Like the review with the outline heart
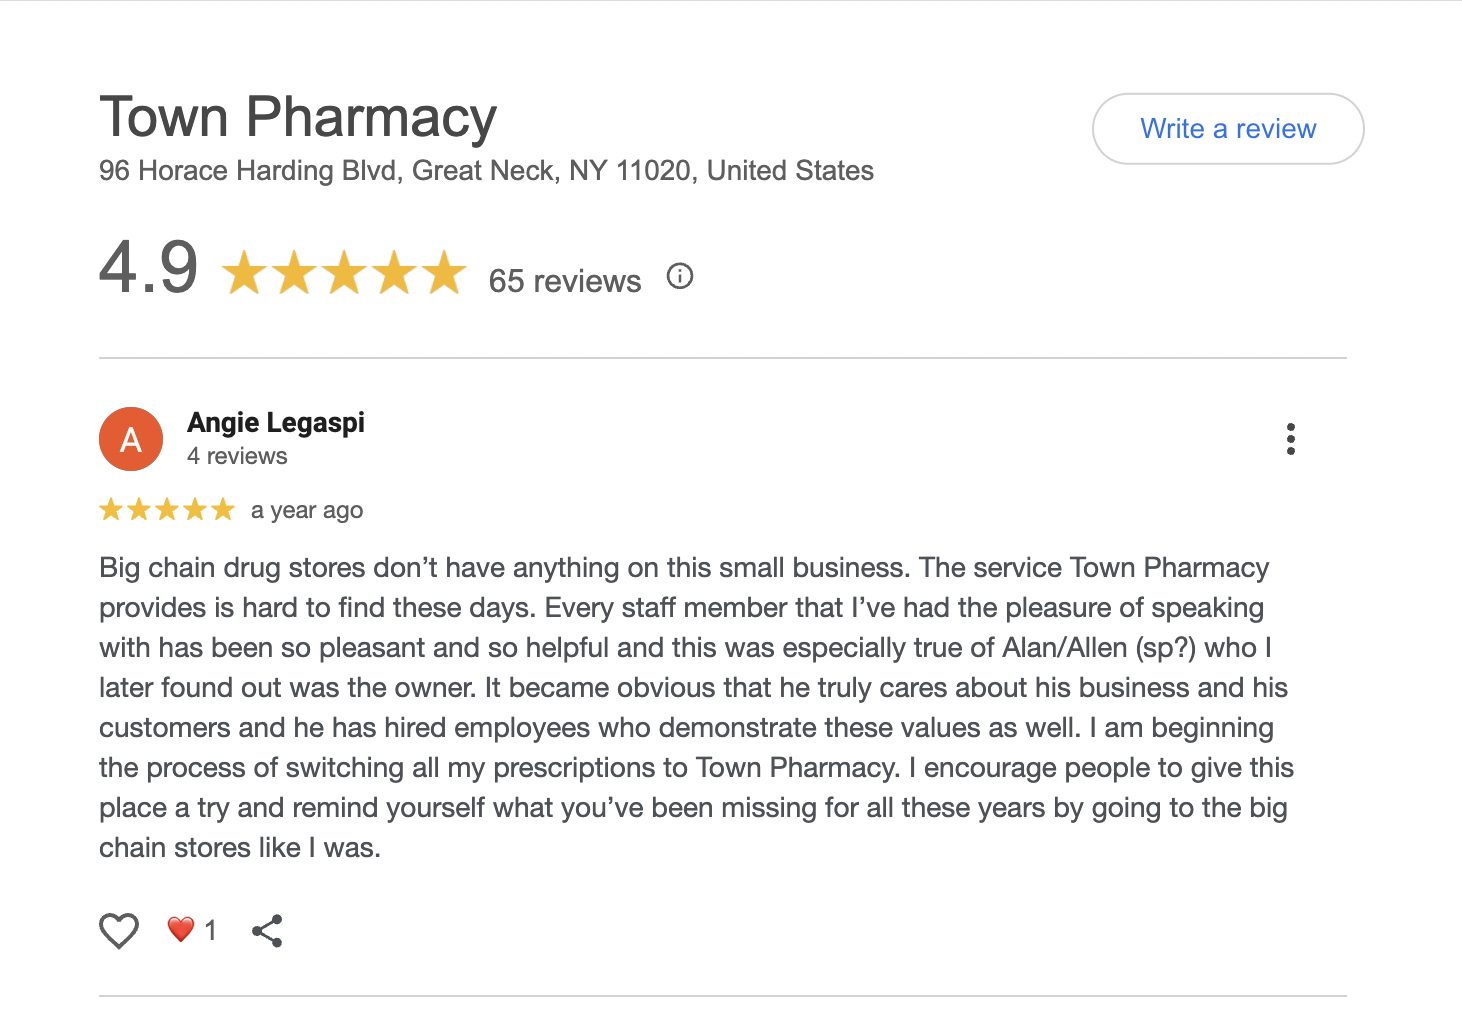The height and width of the screenshot is (1014, 1462). click(119, 931)
